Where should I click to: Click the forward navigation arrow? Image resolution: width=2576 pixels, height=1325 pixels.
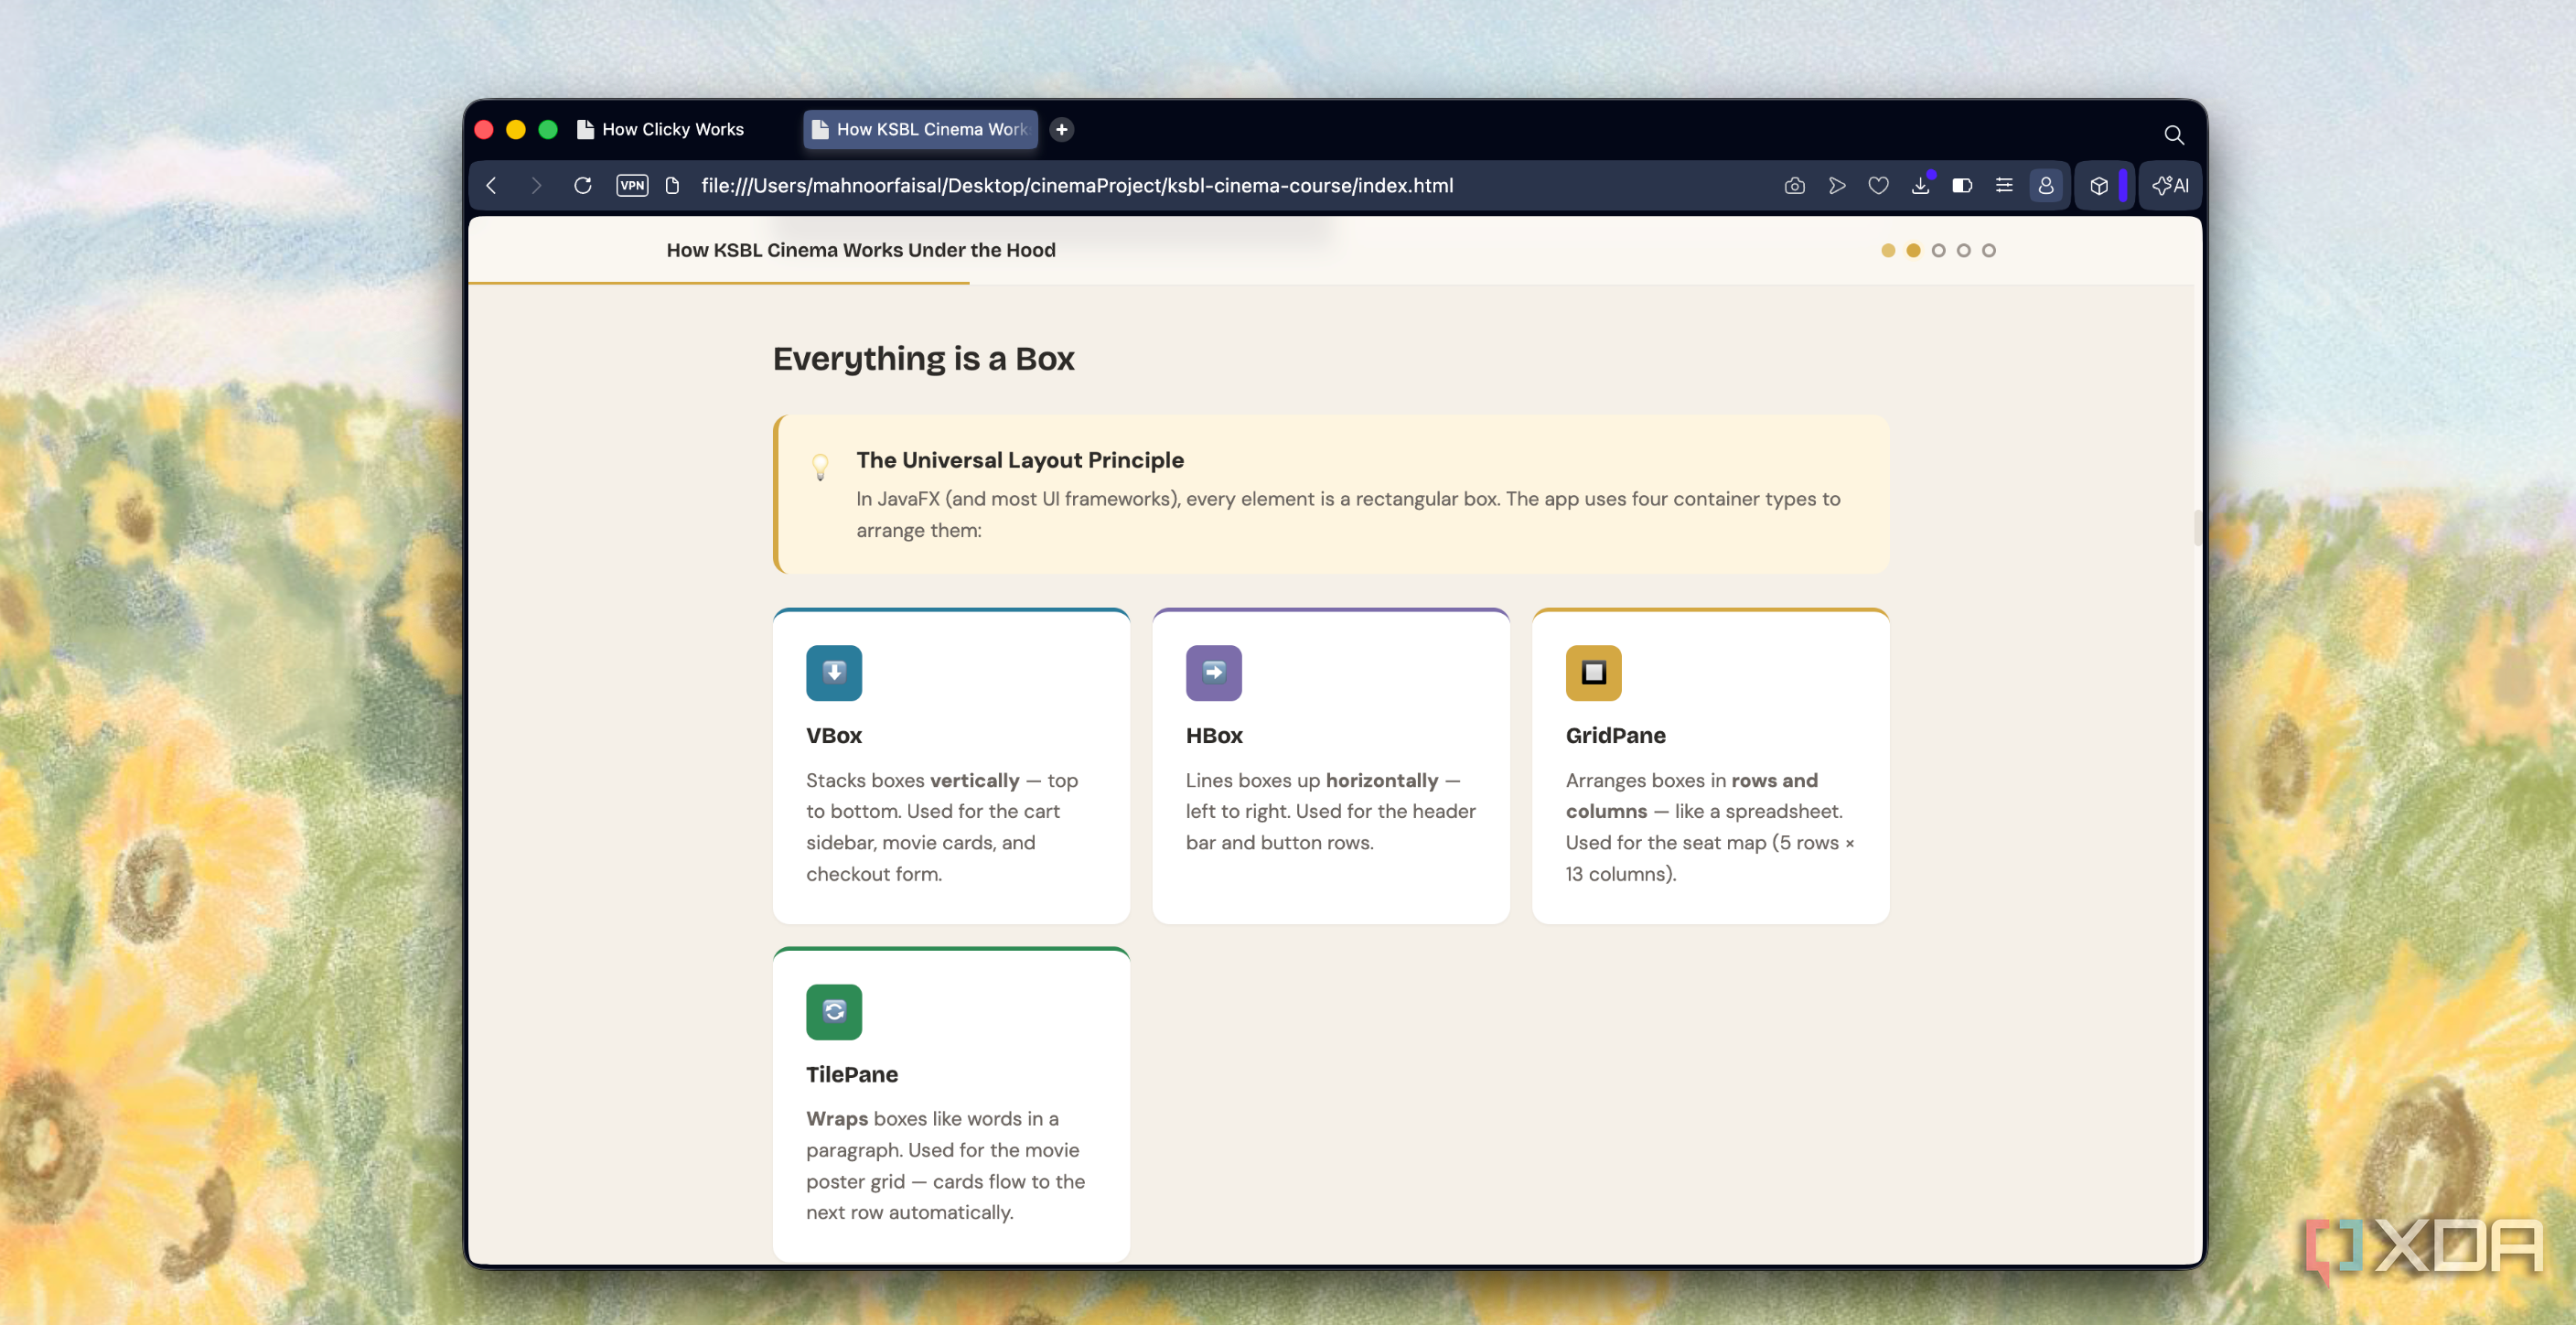536,185
